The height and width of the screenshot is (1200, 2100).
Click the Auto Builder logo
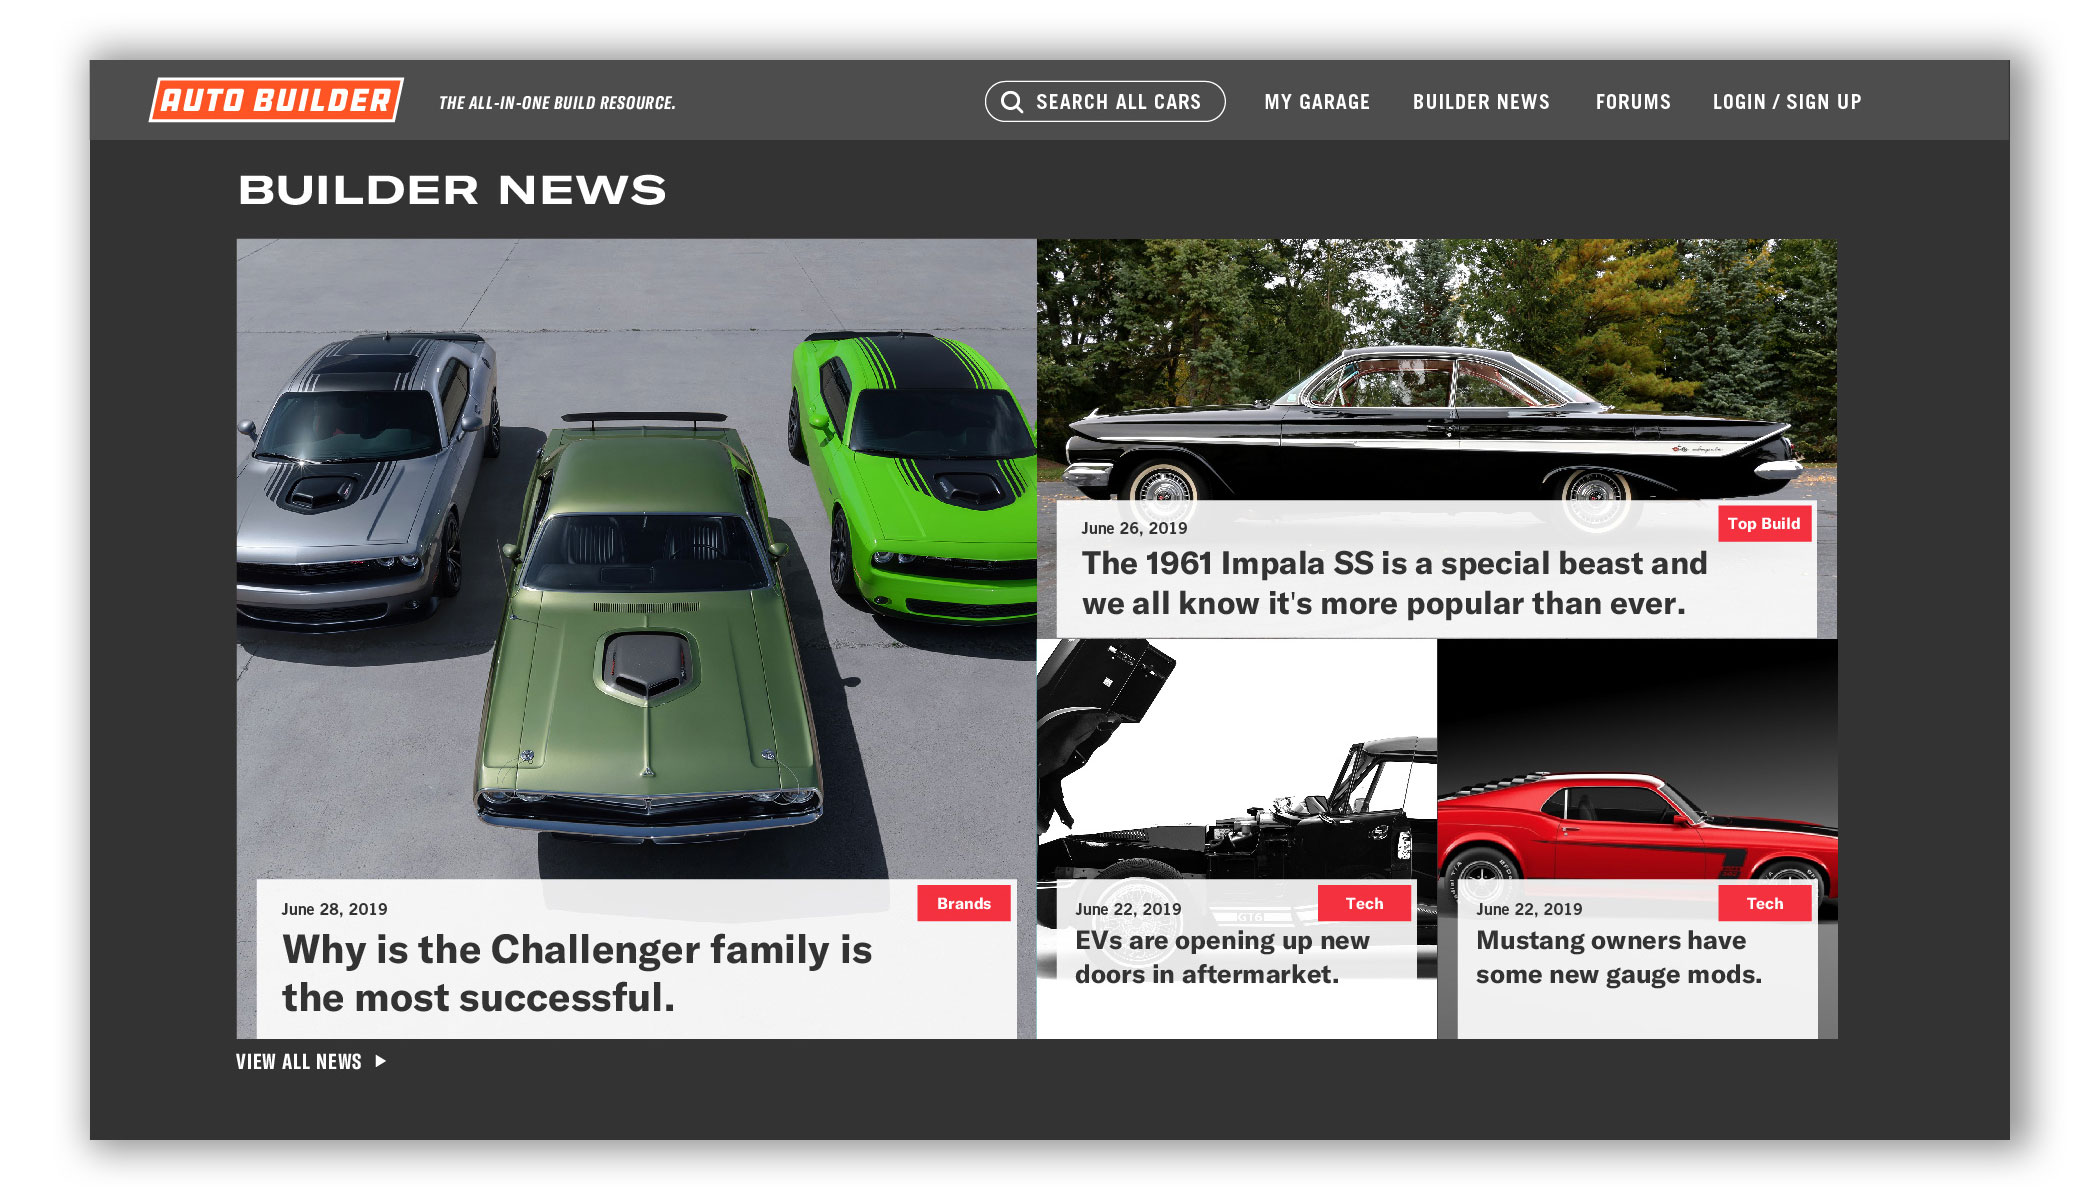click(x=276, y=100)
